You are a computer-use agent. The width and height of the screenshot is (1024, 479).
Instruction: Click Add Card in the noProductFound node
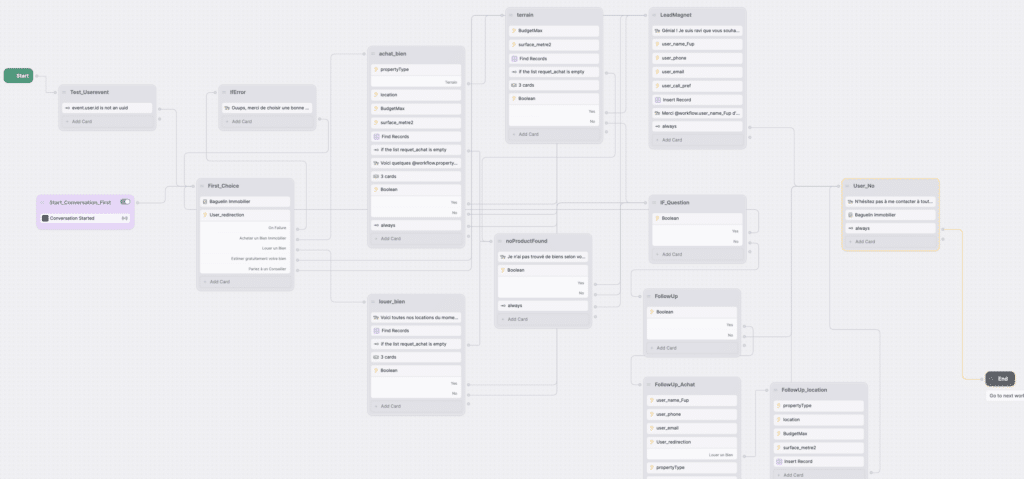518,319
